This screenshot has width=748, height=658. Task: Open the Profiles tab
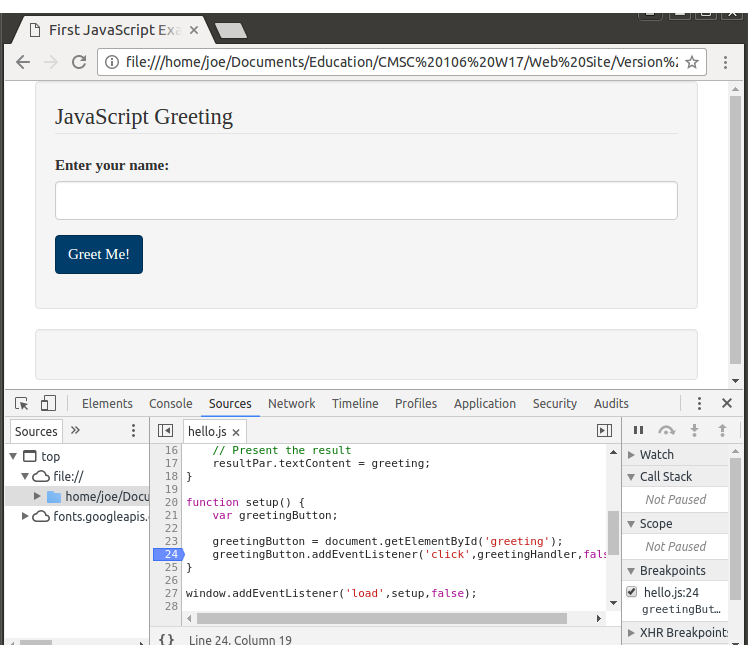416,404
